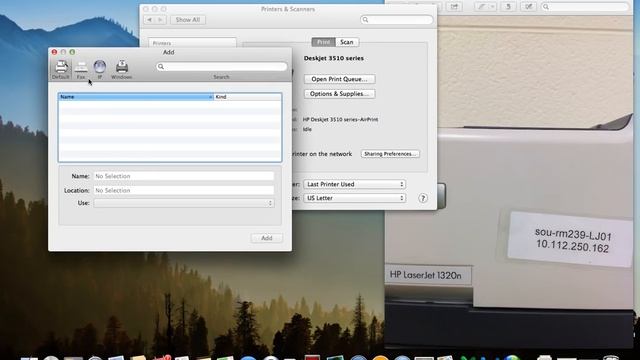640x360 pixels.
Task: Click the help question mark button
Action: click(x=423, y=198)
